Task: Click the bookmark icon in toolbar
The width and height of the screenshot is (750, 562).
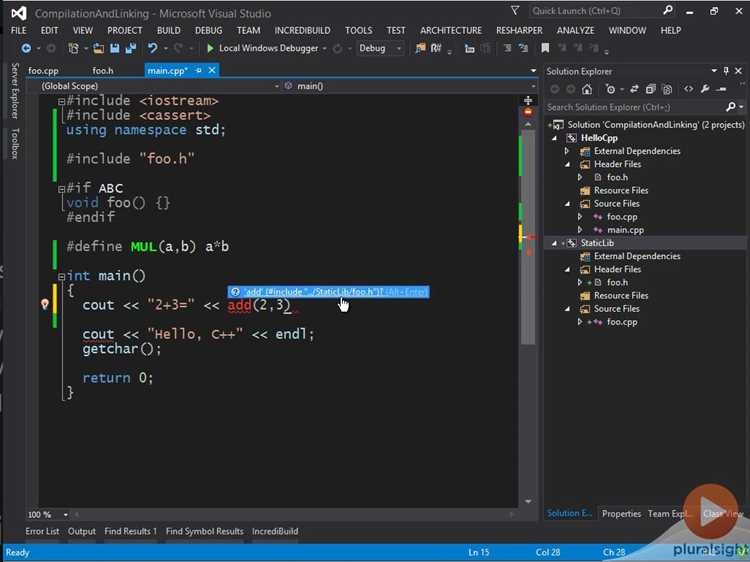Action: [545, 48]
